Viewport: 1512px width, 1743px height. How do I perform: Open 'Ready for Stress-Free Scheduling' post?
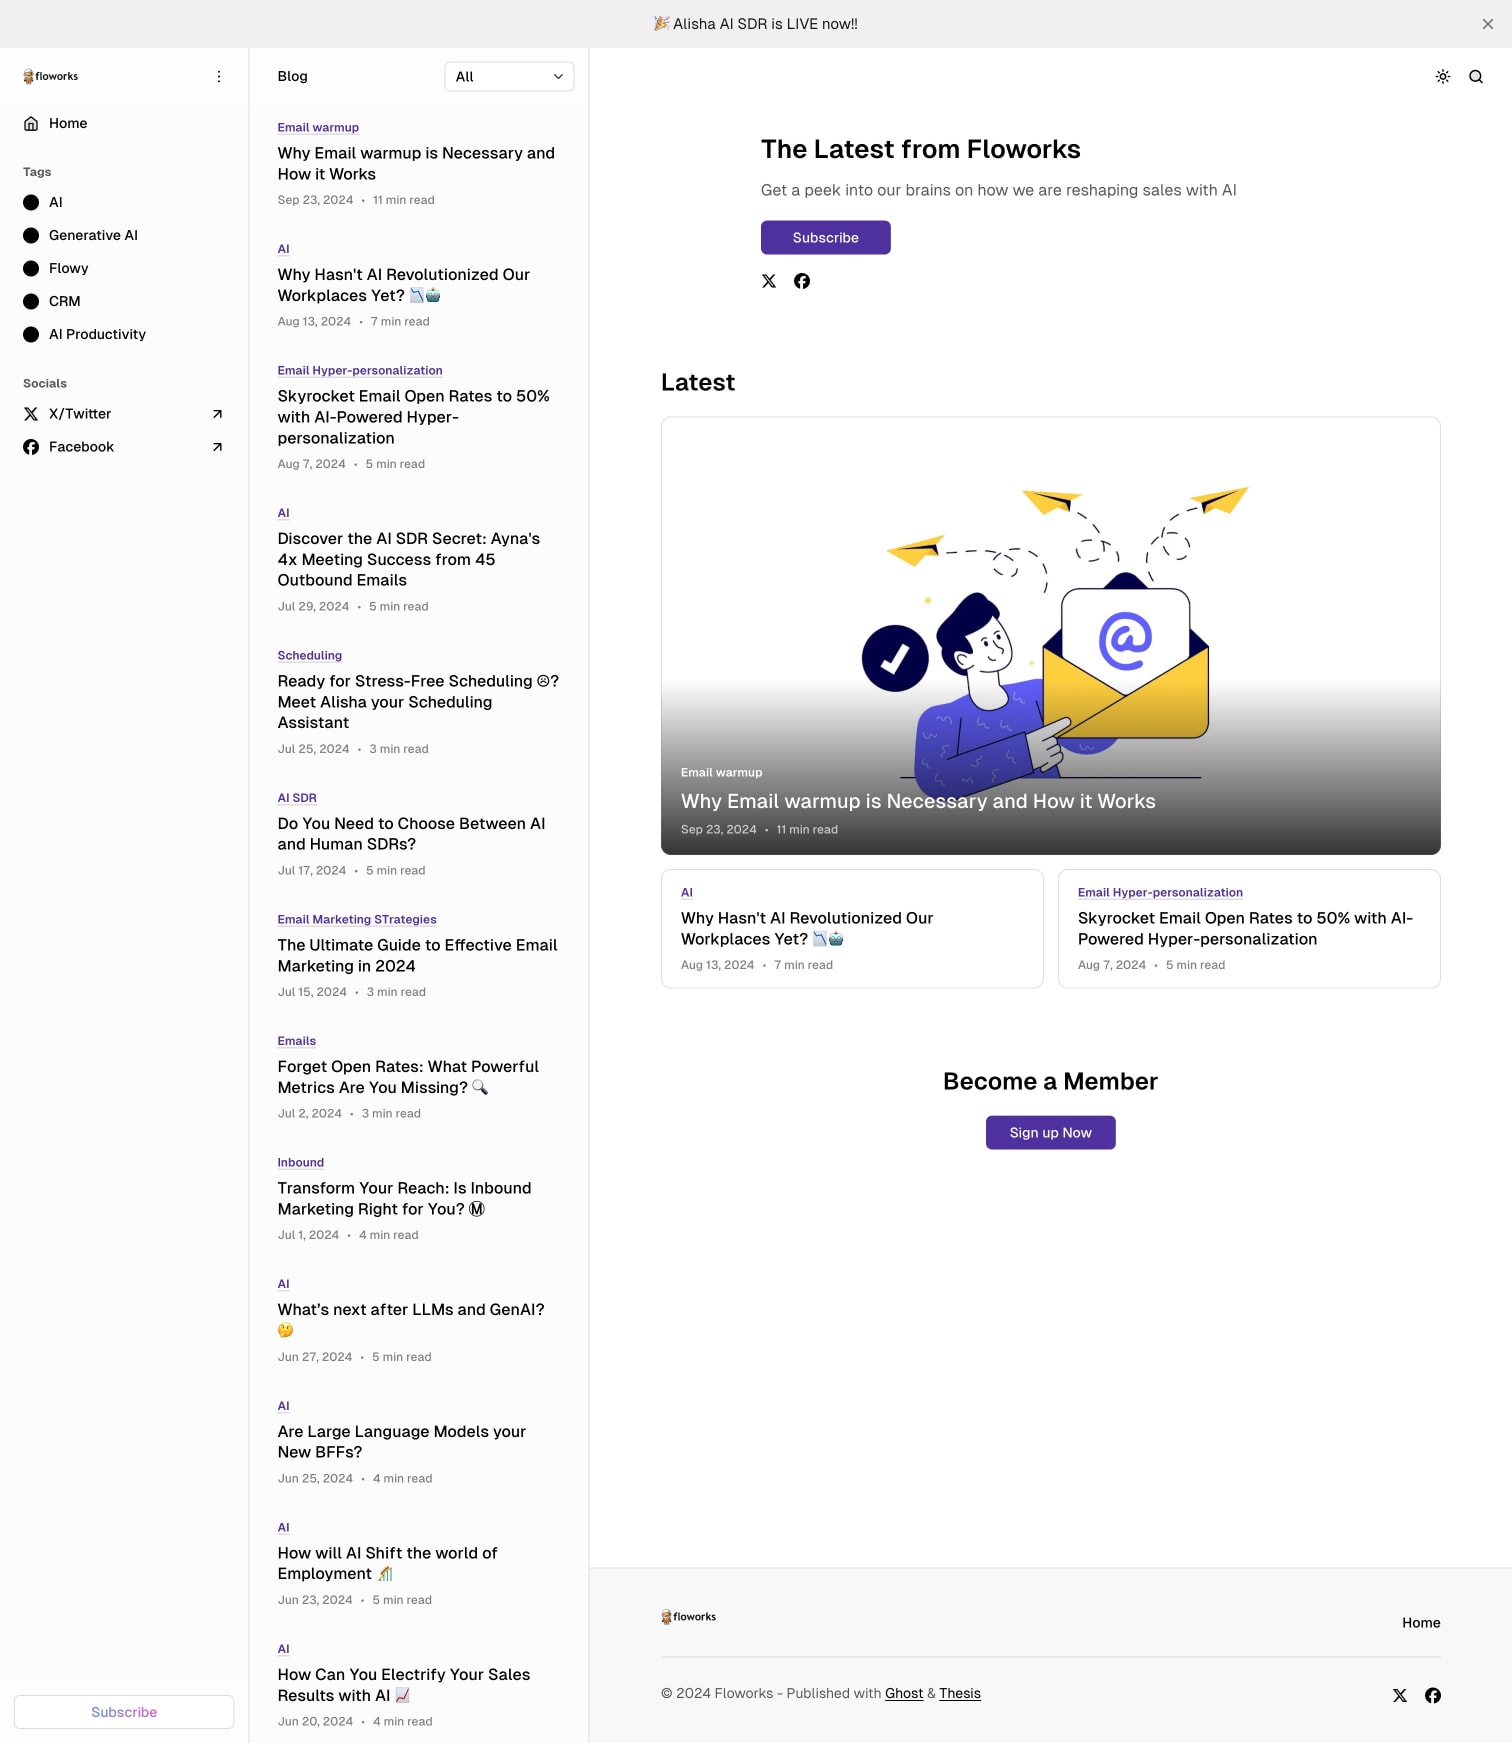coord(418,702)
